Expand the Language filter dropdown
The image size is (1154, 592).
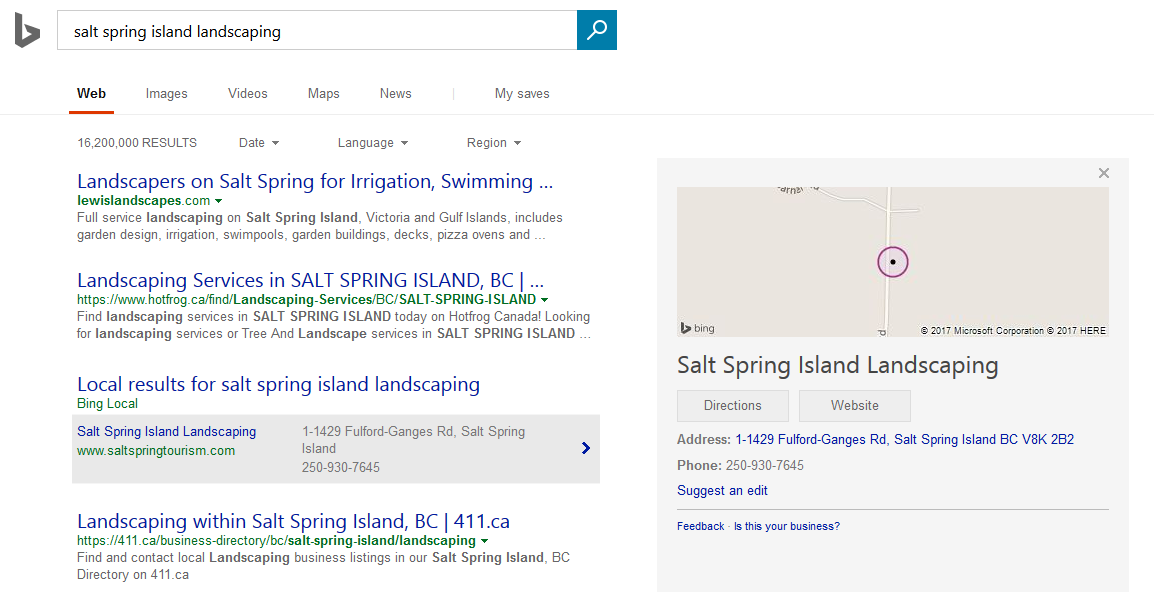pyautogui.click(x=373, y=143)
